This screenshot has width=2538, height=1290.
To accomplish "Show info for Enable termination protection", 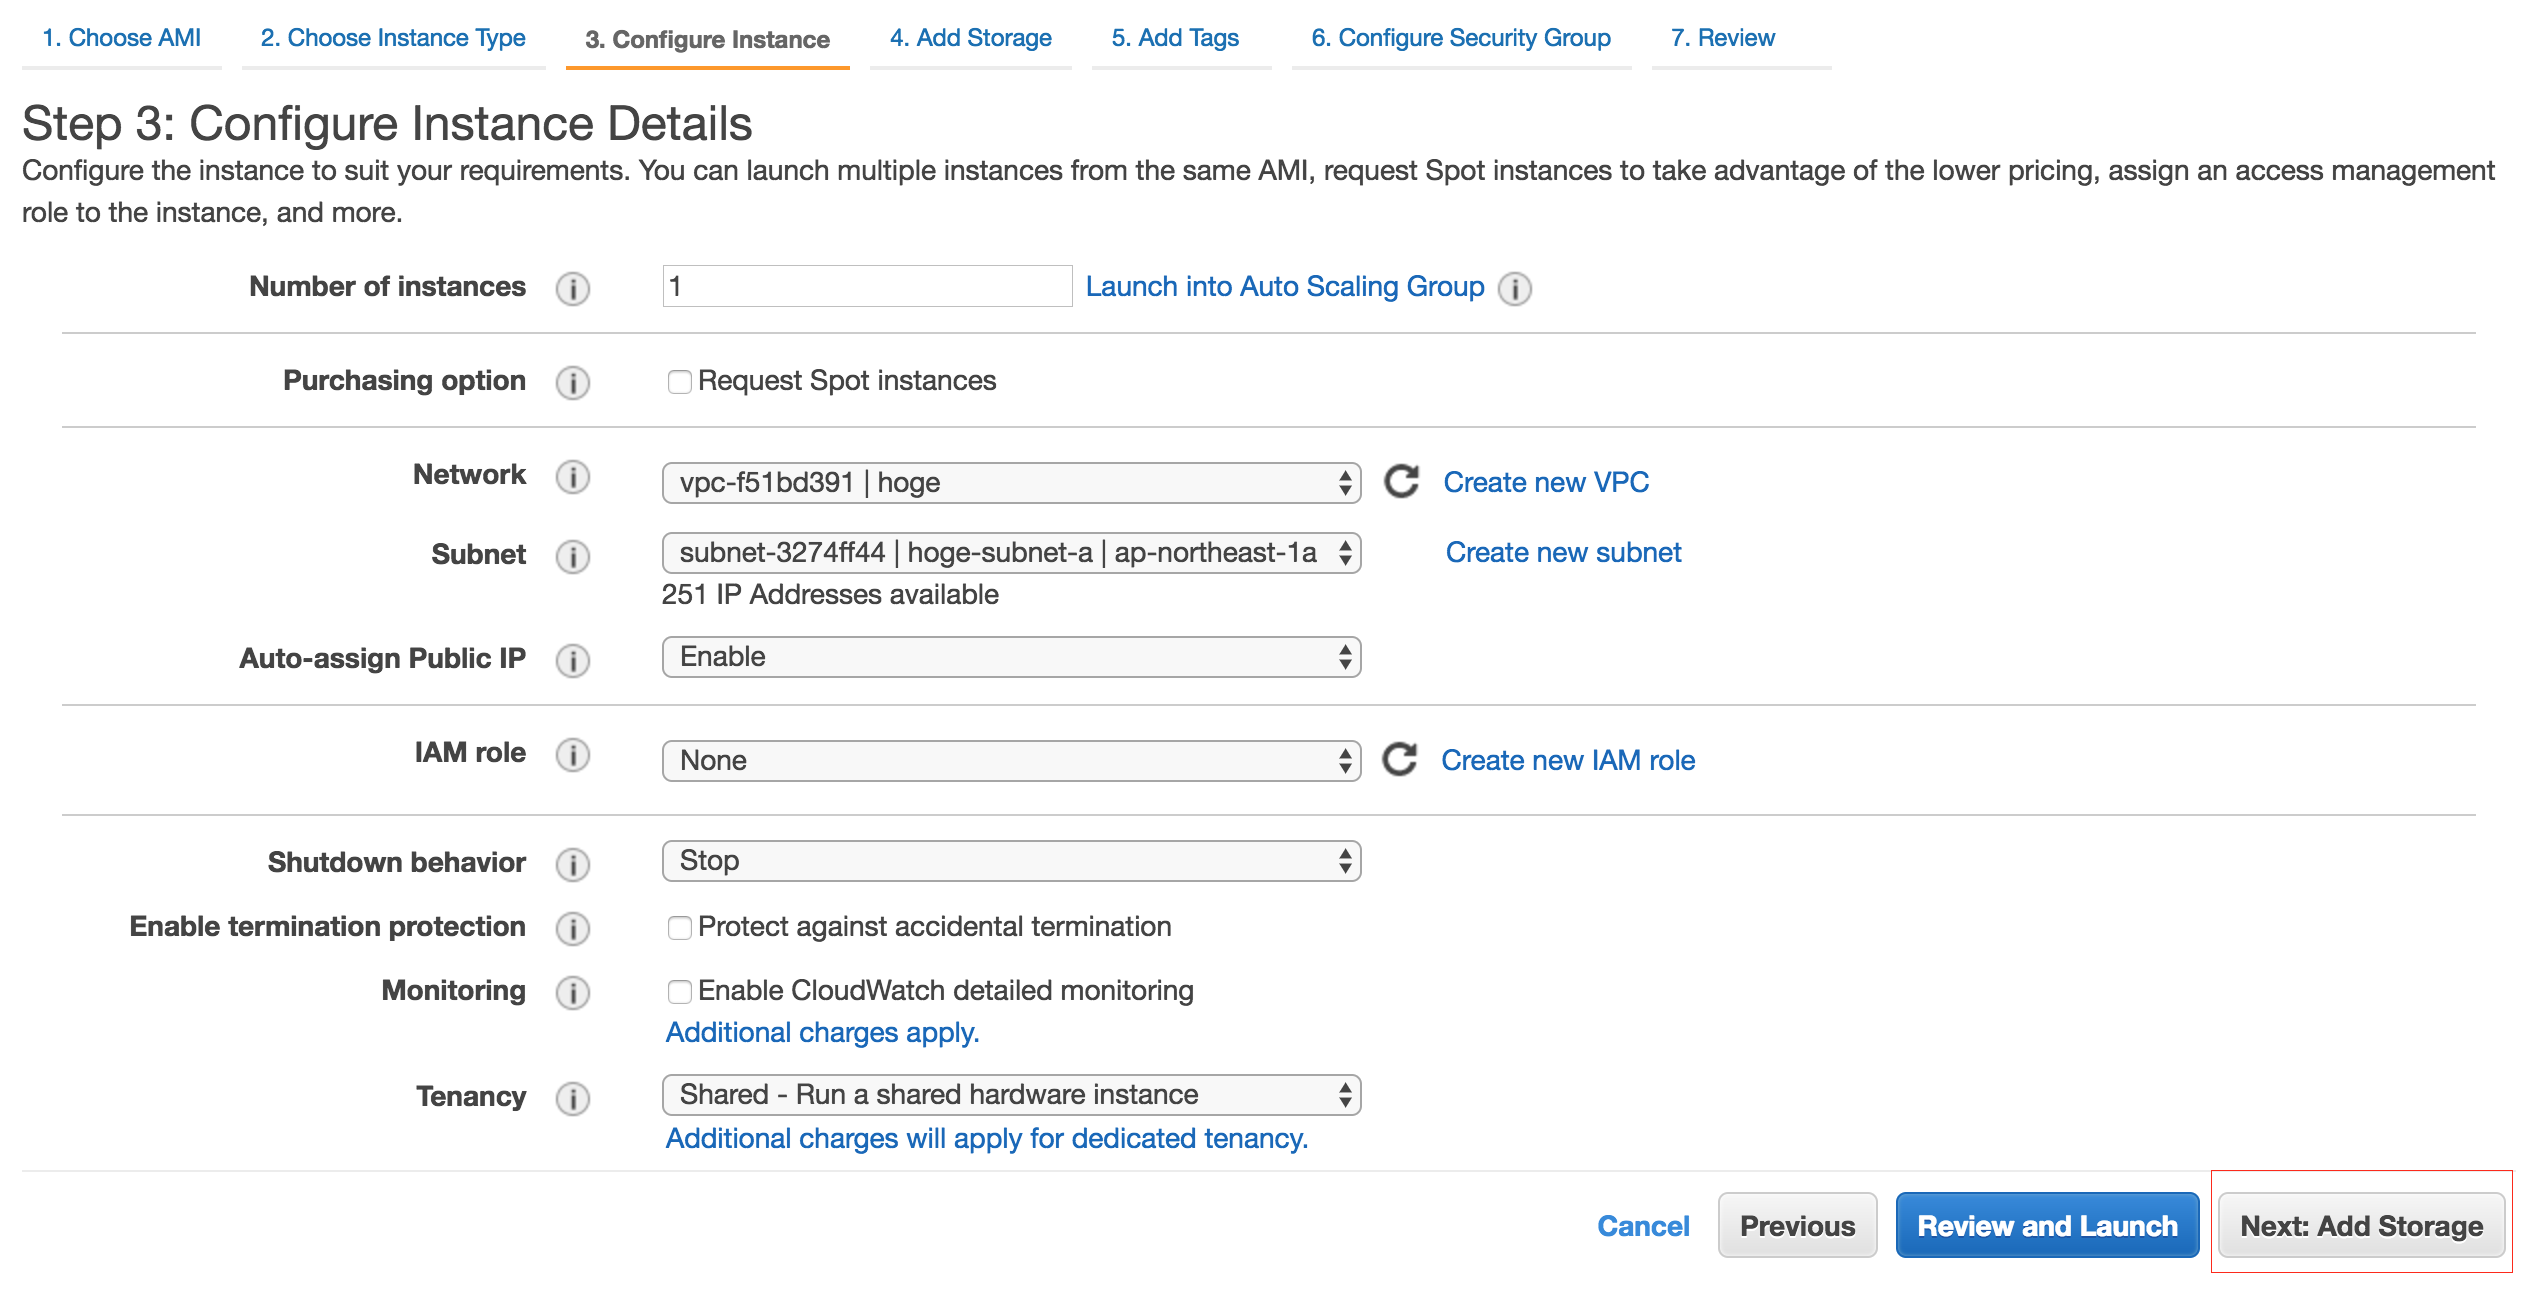I will pyautogui.click(x=573, y=929).
